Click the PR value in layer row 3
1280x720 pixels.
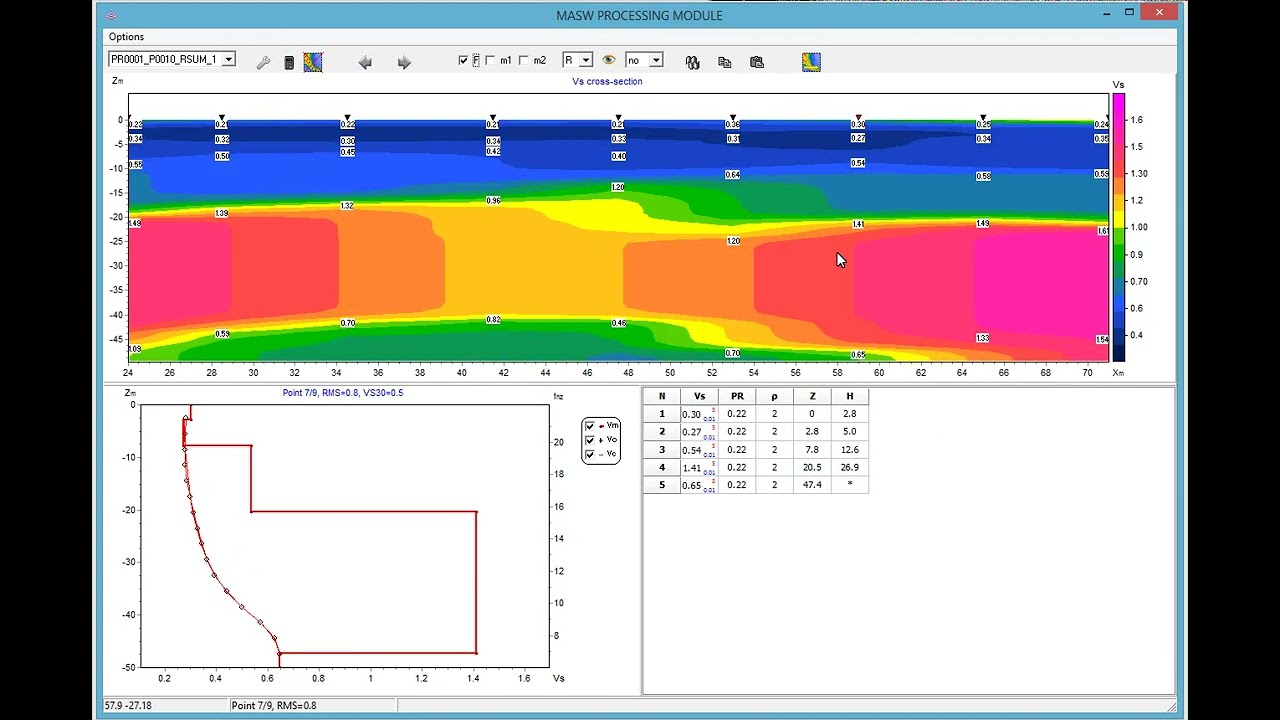(x=737, y=449)
